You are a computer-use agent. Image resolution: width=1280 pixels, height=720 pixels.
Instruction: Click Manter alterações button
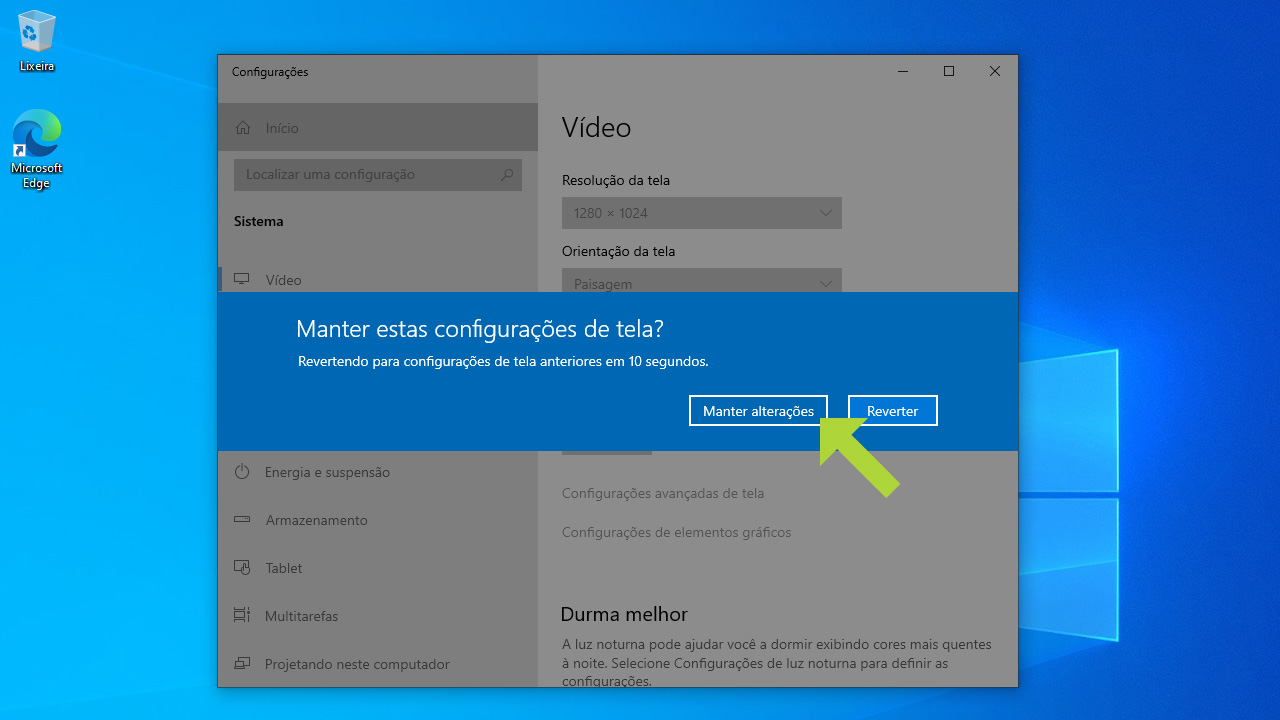[x=758, y=411]
